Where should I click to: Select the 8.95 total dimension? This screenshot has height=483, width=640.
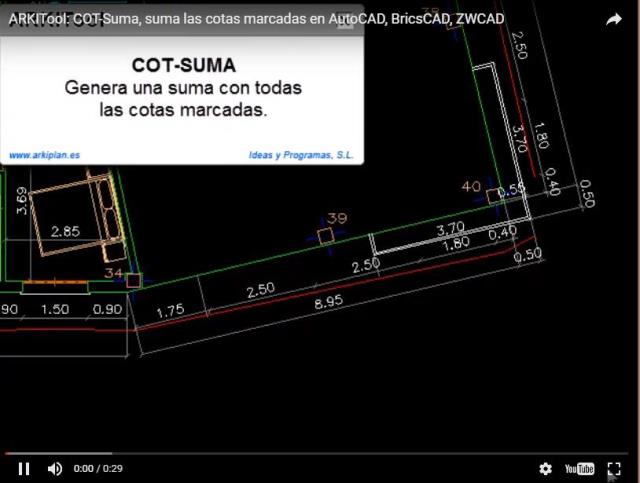329,302
